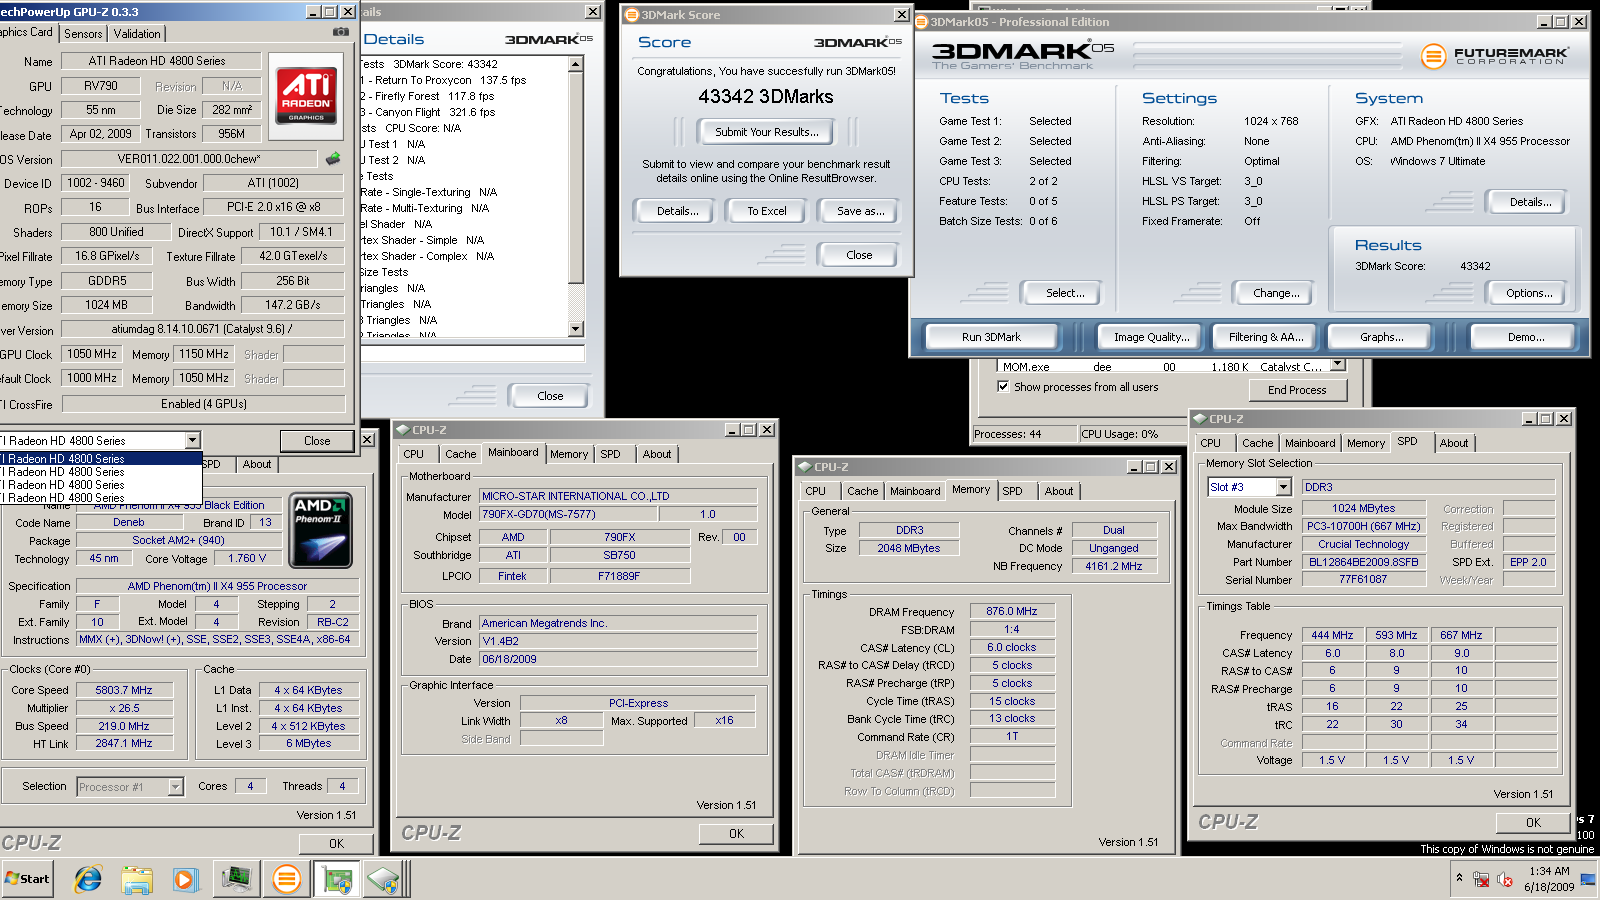Screen dimensions: 1600x900
Task: Open the Slot #3 dropdown in SPD window
Action: [1284, 487]
